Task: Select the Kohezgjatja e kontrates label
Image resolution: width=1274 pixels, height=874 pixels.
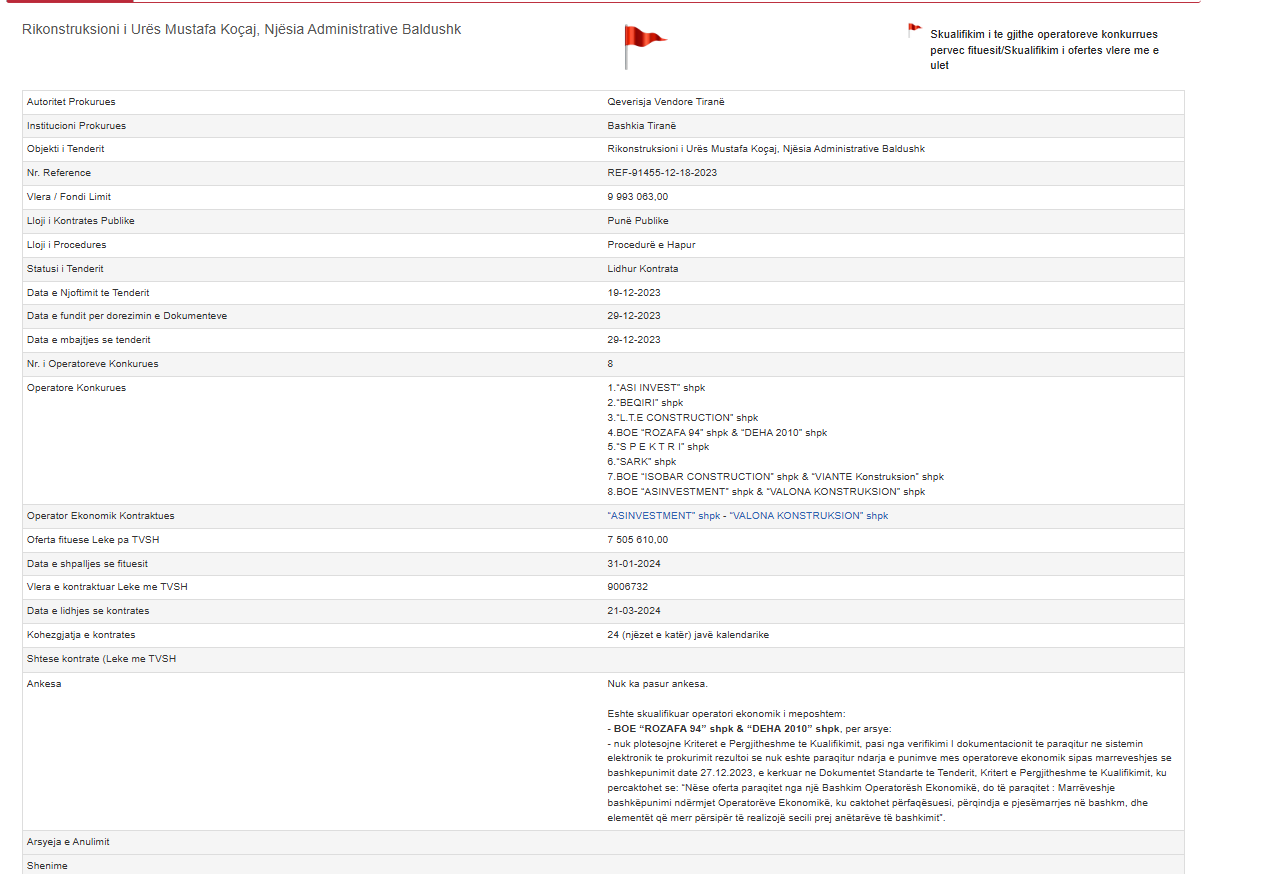Action: [81, 635]
